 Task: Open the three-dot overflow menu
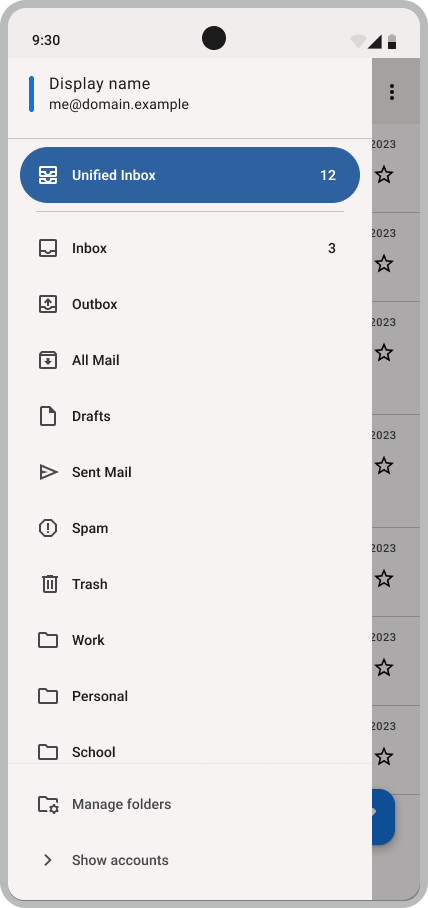tap(392, 92)
